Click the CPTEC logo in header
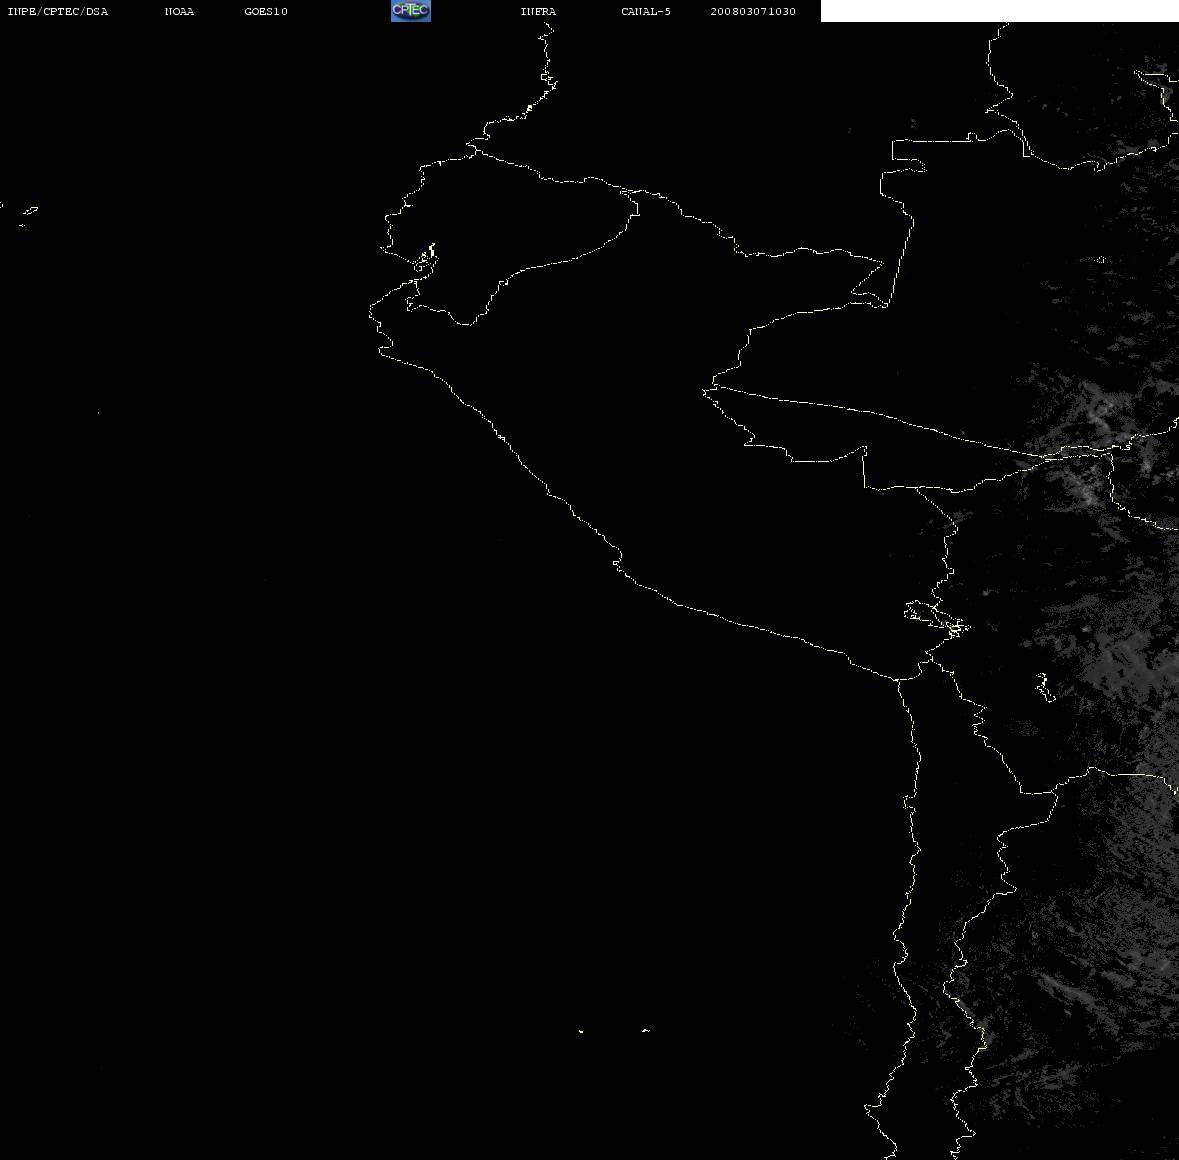The height and width of the screenshot is (1160, 1179). point(411,11)
